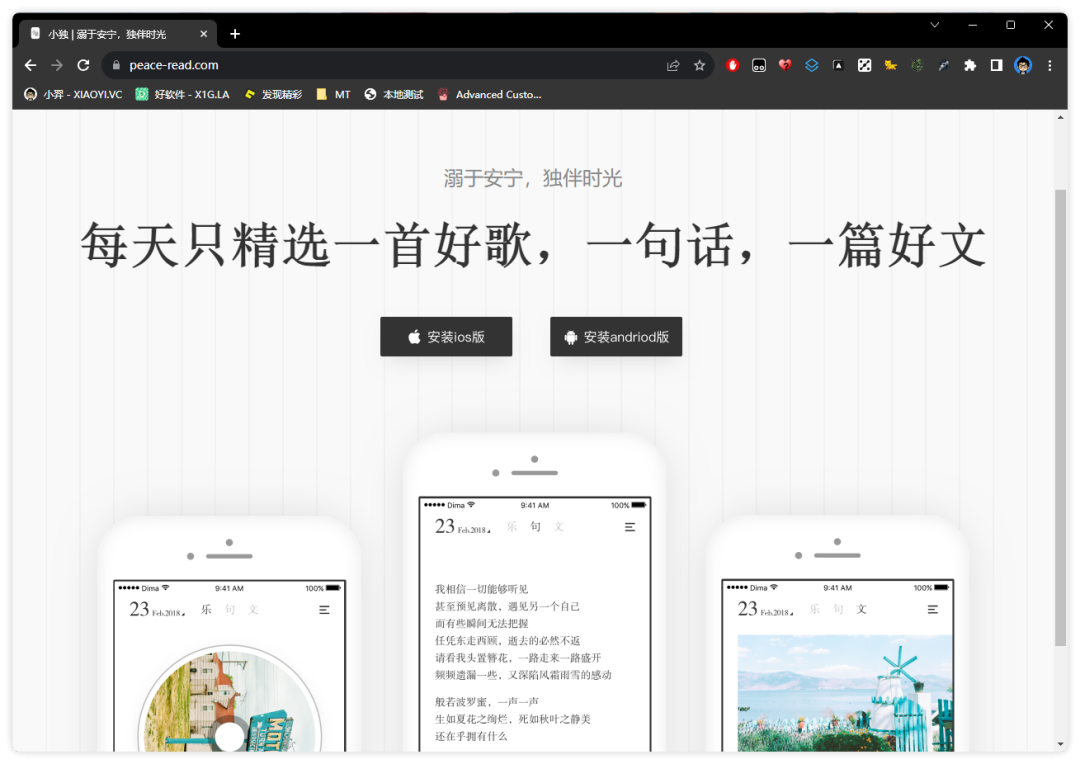
Task: Open the MT bookmark folder
Action: (333, 94)
